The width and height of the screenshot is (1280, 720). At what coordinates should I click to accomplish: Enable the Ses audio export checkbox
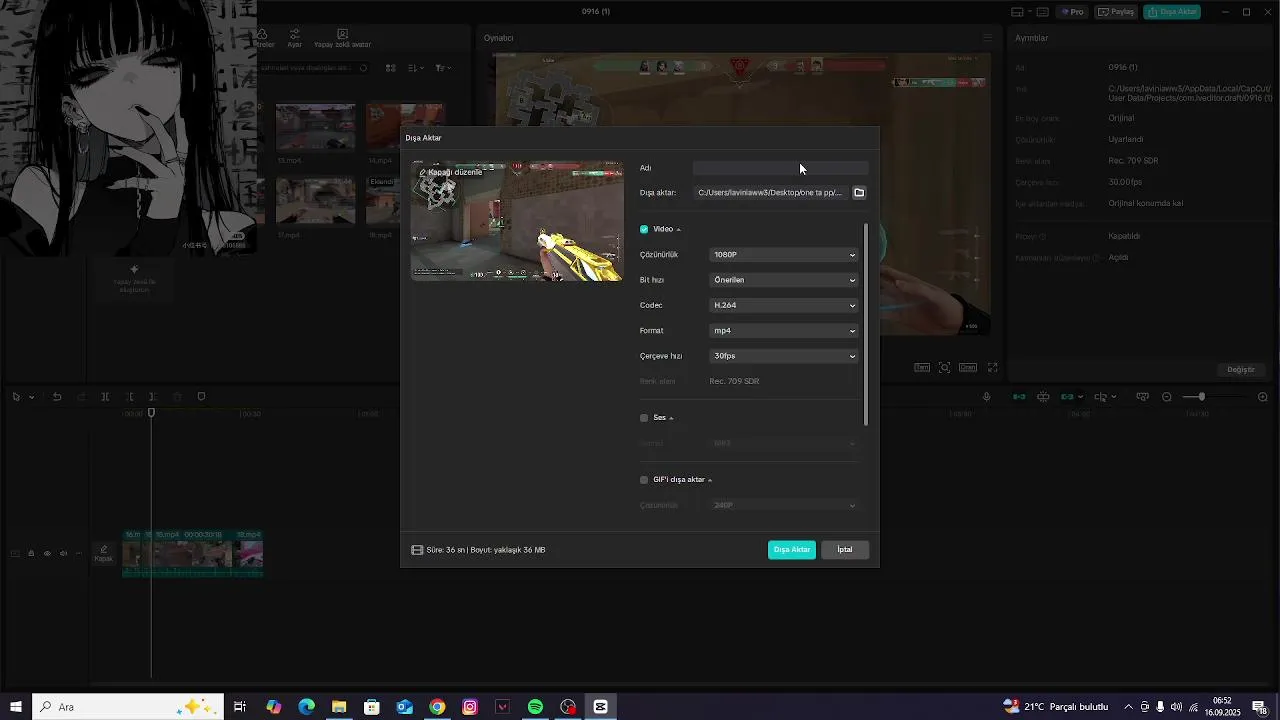pos(644,418)
